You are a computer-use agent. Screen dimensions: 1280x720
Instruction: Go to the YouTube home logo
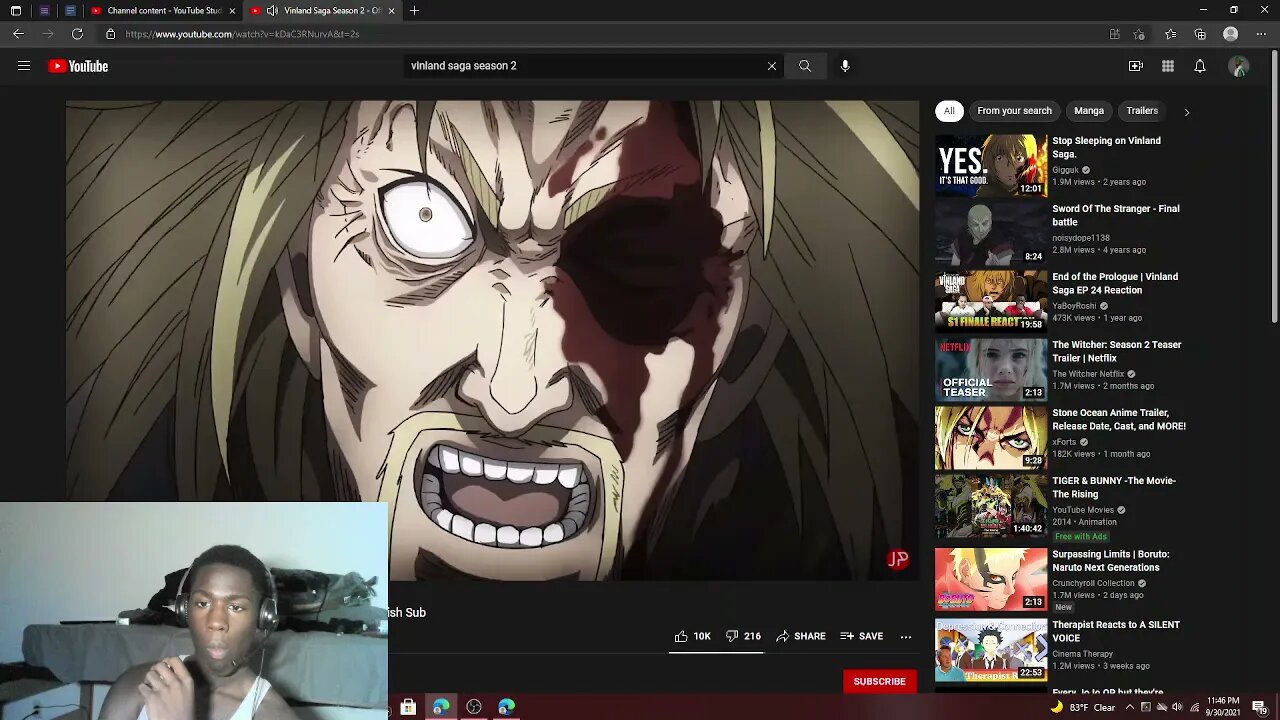click(x=78, y=66)
